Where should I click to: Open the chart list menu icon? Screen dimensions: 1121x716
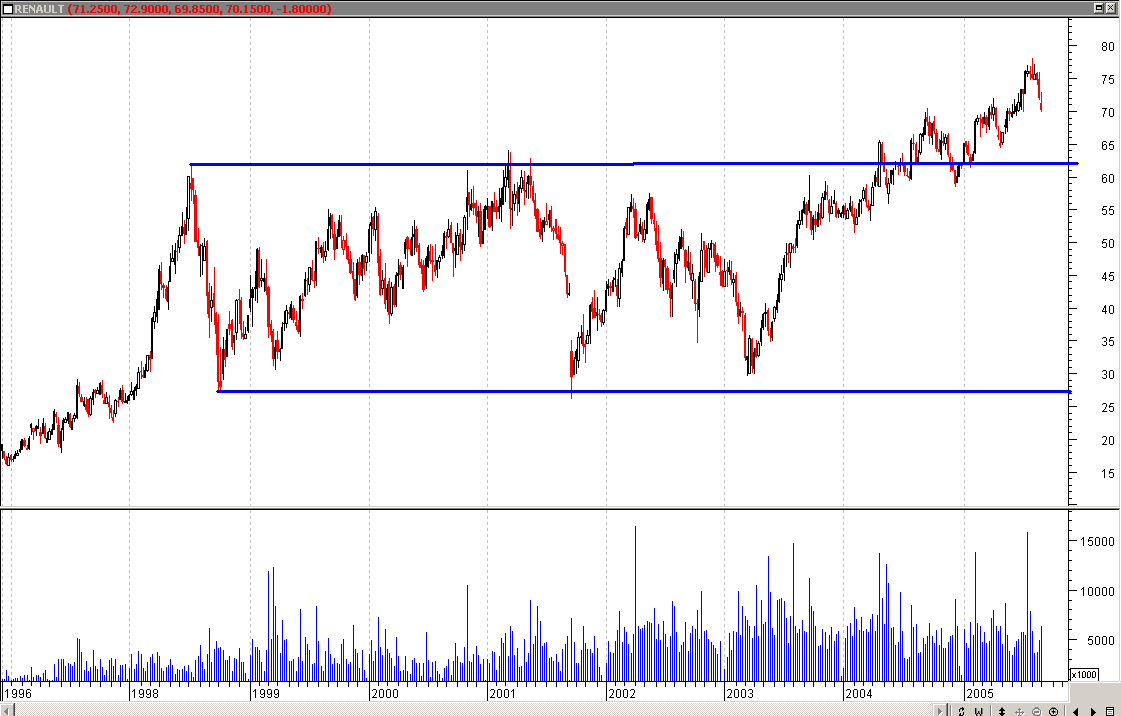click(x=1110, y=711)
